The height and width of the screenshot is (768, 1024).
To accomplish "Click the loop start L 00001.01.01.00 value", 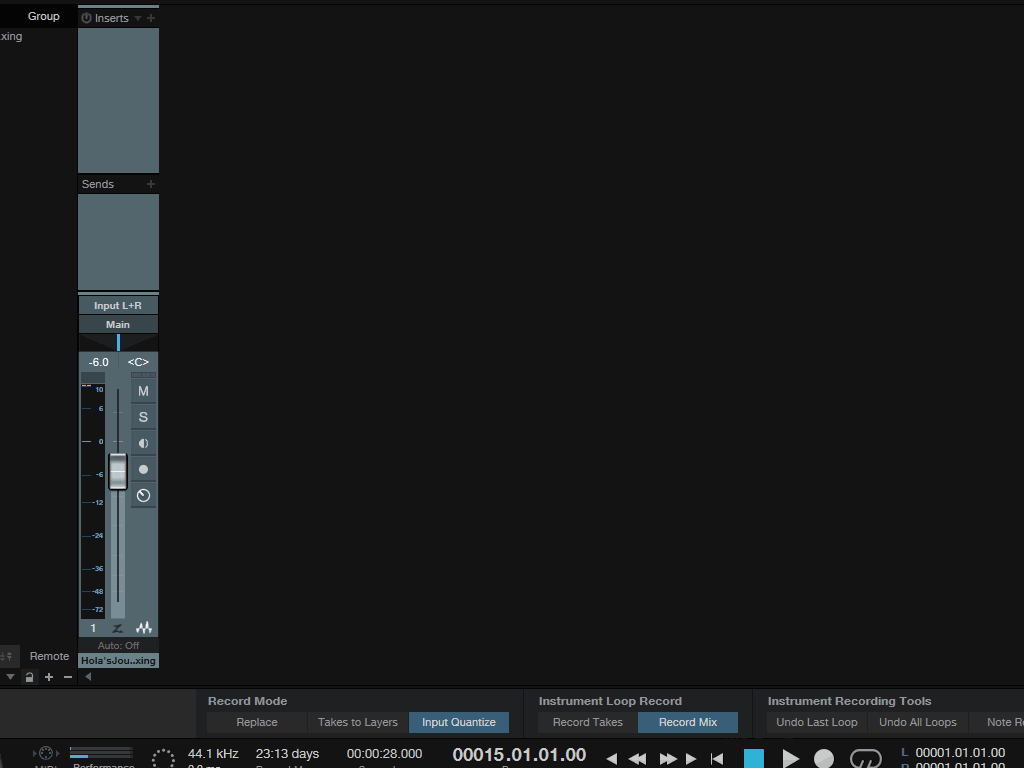I will (960, 753).
